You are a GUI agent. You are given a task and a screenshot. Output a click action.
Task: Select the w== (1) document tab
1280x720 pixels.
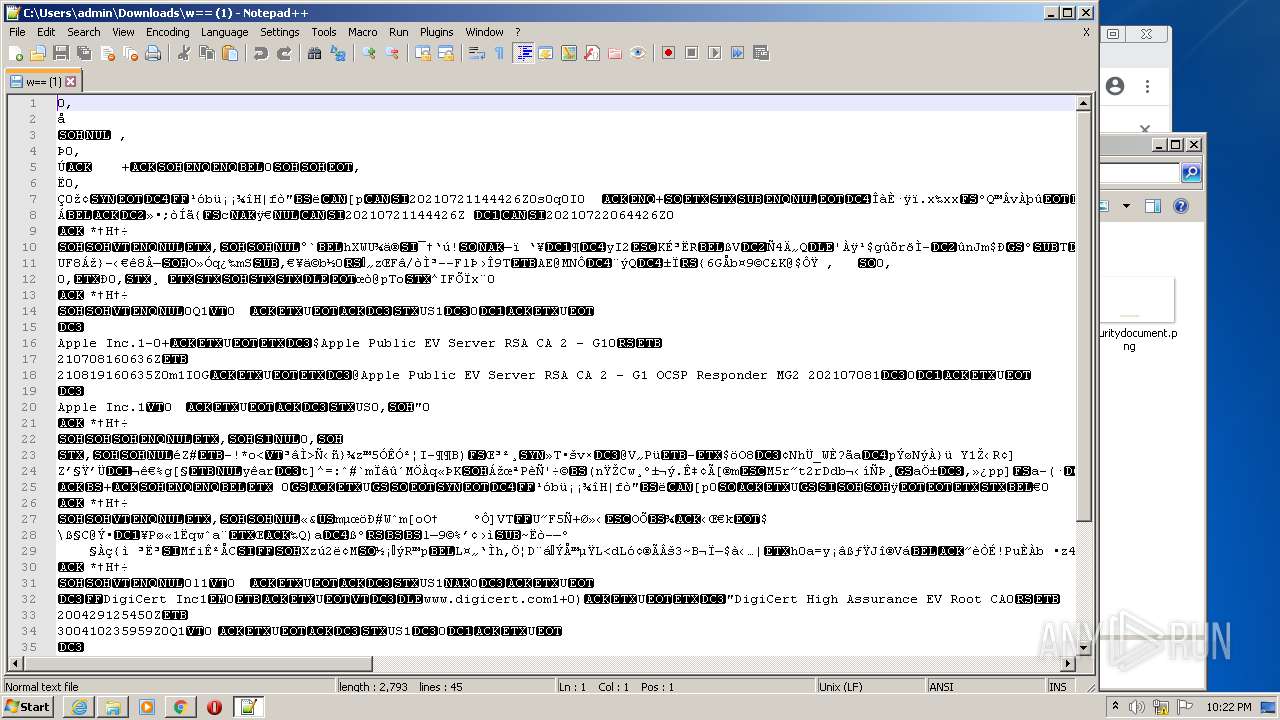click(42, 81)
